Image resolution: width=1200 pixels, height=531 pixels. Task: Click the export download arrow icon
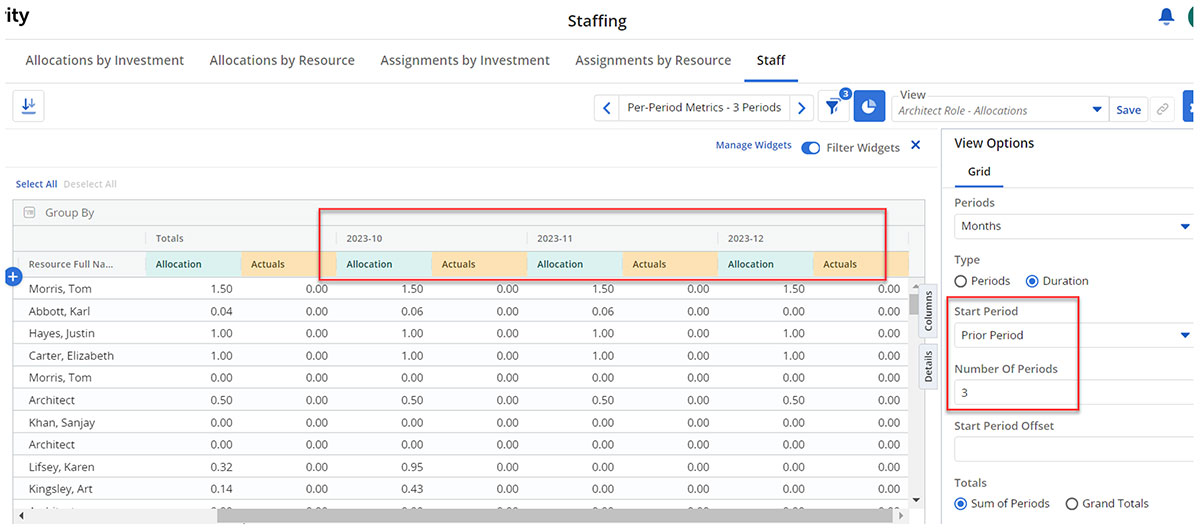(28, 106)
